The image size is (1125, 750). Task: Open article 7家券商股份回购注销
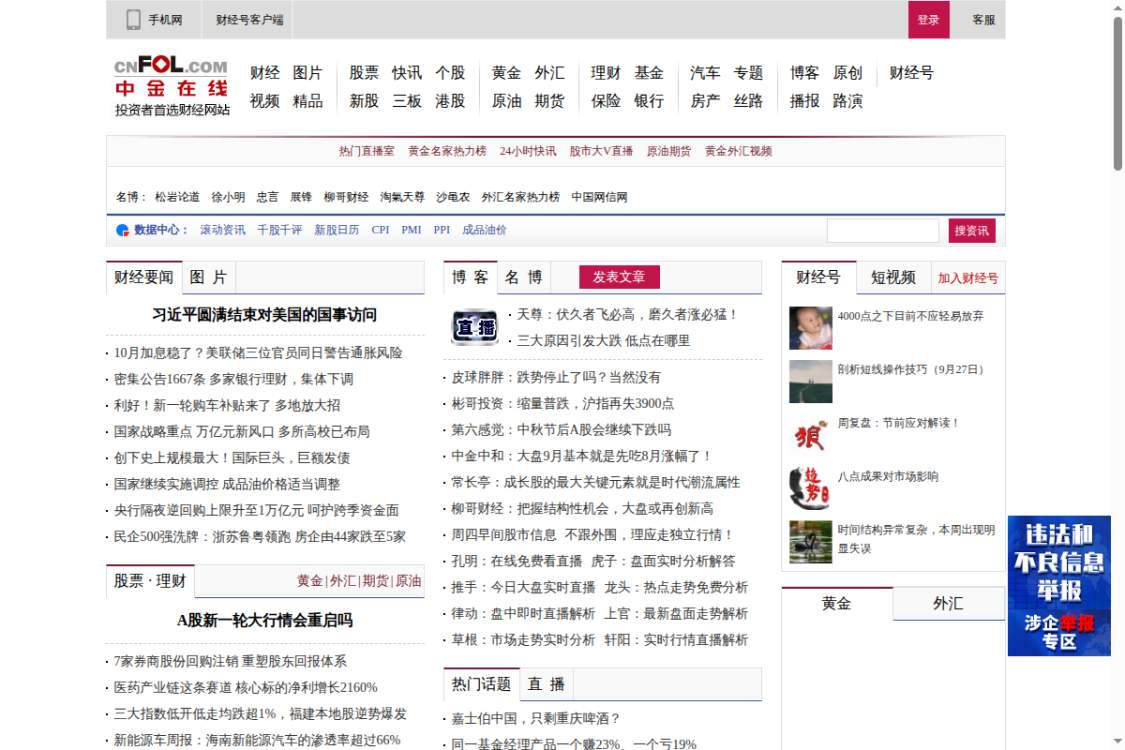click(230, 662)
